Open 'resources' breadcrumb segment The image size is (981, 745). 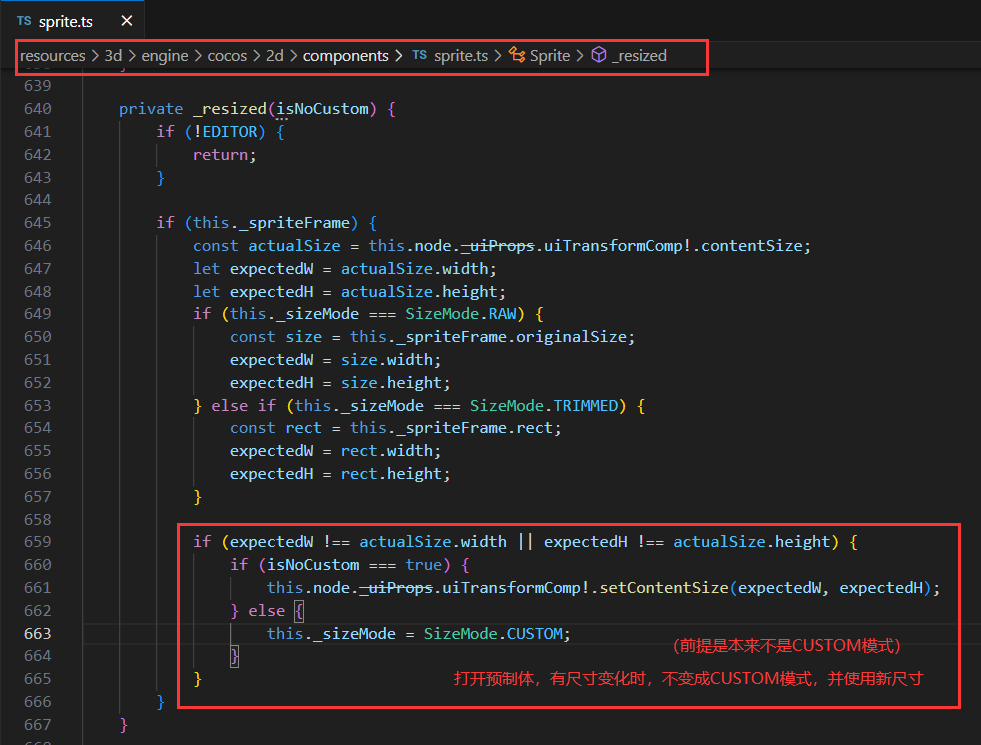coord(53,56)
